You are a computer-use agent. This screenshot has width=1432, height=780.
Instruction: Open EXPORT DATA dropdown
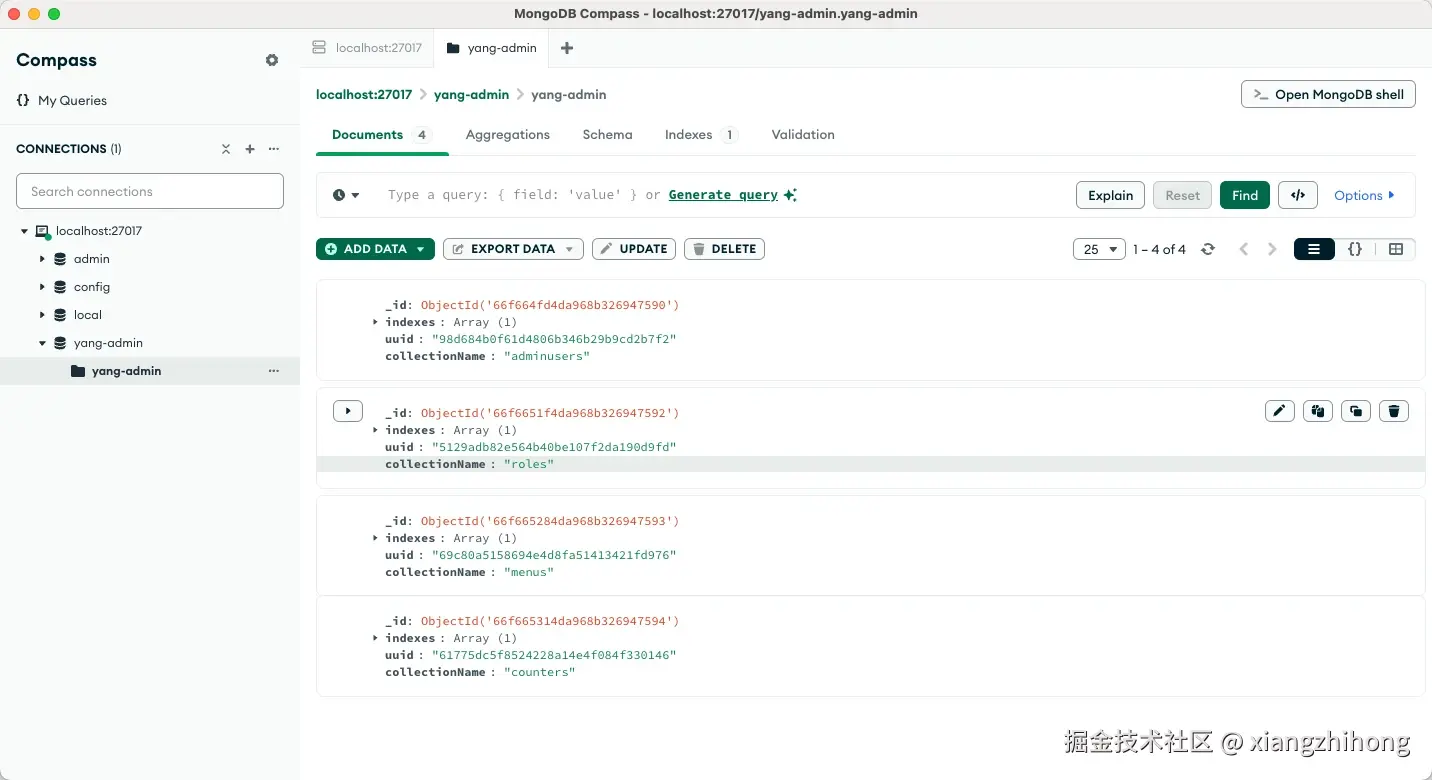pos(513,249)
